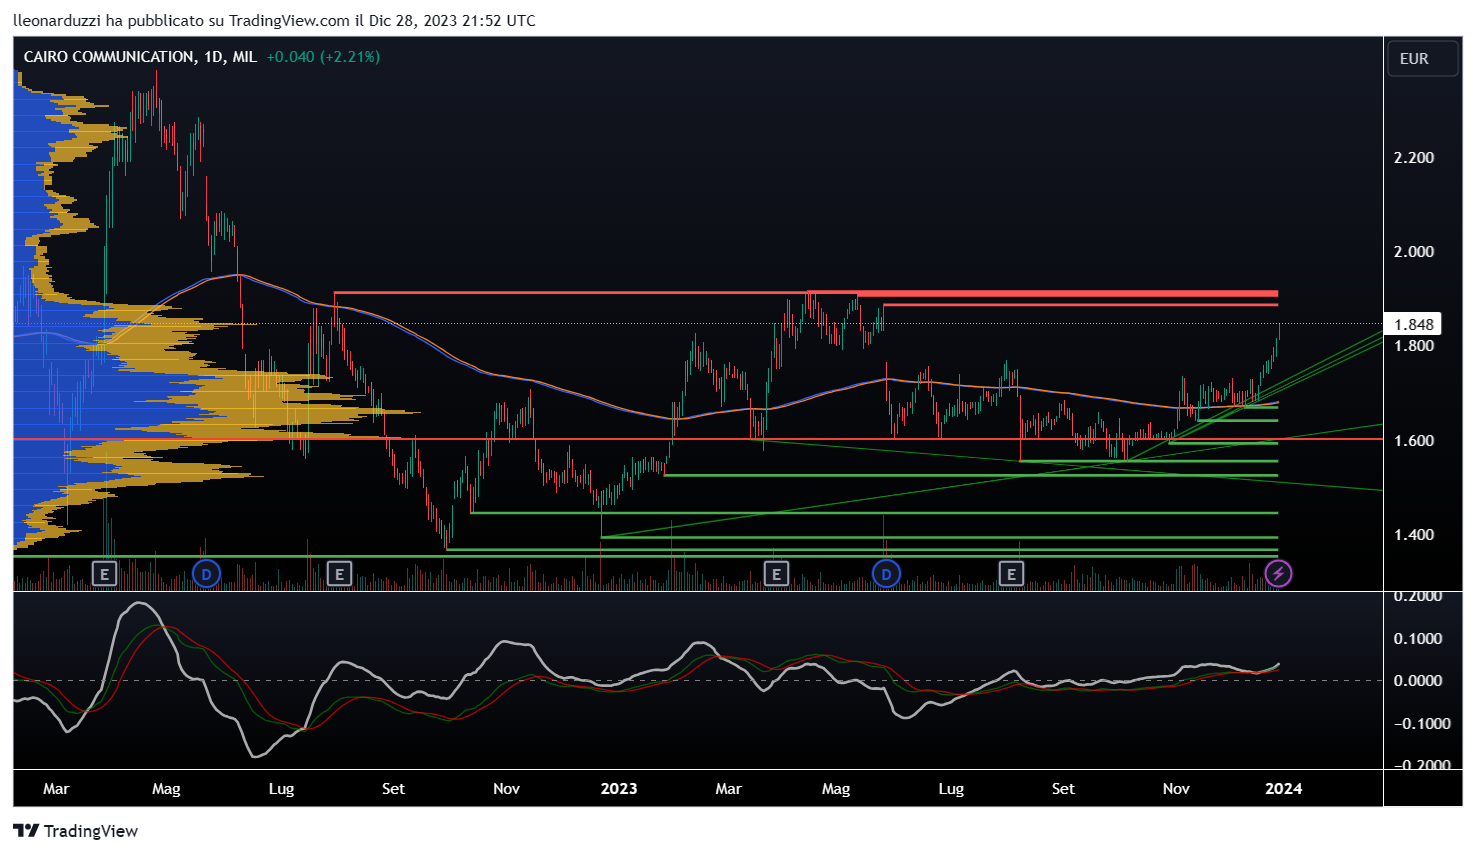Open the earnings E marker between Lug and Set 2022
This screenshot has width=1476, height=854.
(x=340, y=574)
